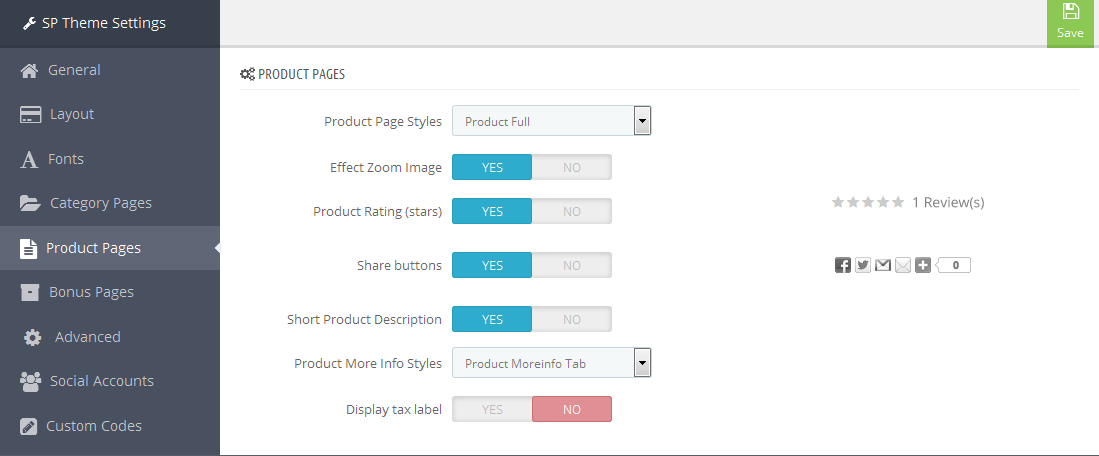The width and height of the screenshot is (1099, 456).
Task: Open the Product Page Styles dropdown
Action: (552, 121)
